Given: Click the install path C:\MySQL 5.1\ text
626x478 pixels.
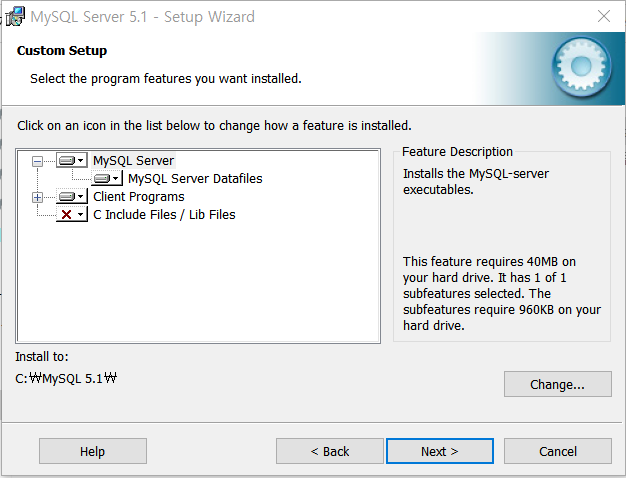Looking at the screenshot, I should [x=66, y=378].
